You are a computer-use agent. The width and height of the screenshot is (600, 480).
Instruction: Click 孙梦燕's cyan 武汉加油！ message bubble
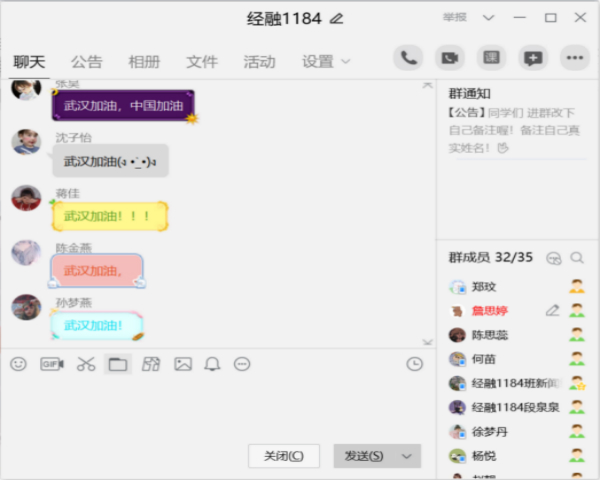click(96, 326)
